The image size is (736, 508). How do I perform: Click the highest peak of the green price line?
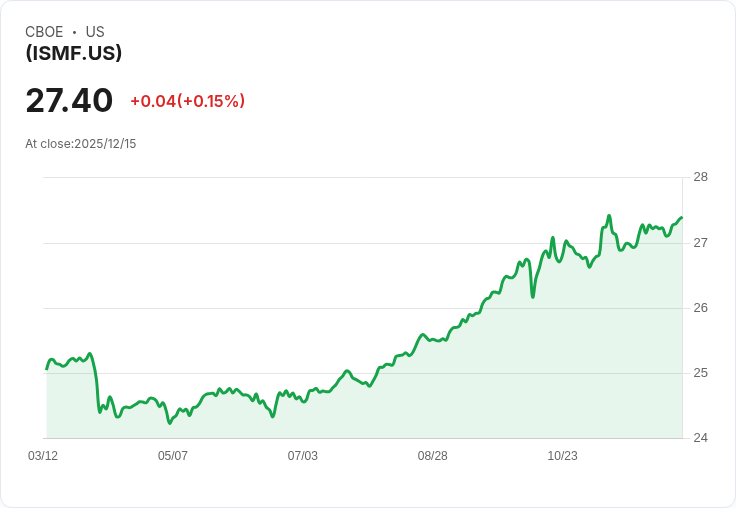click(609, 216)
